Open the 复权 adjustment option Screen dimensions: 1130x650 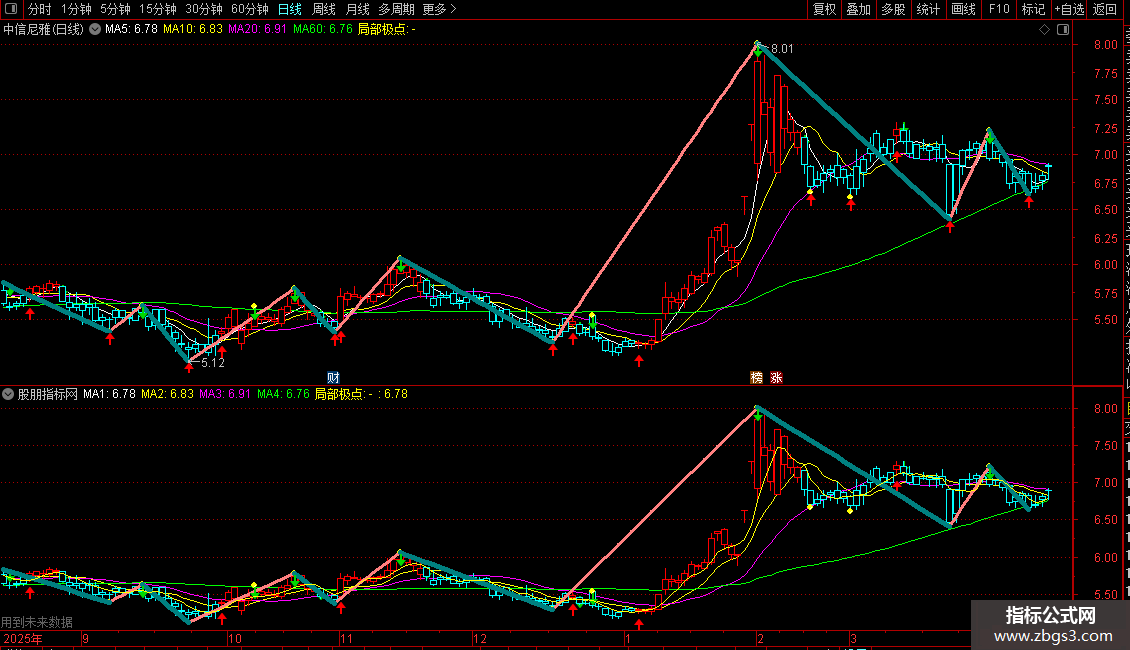(824, 9)
